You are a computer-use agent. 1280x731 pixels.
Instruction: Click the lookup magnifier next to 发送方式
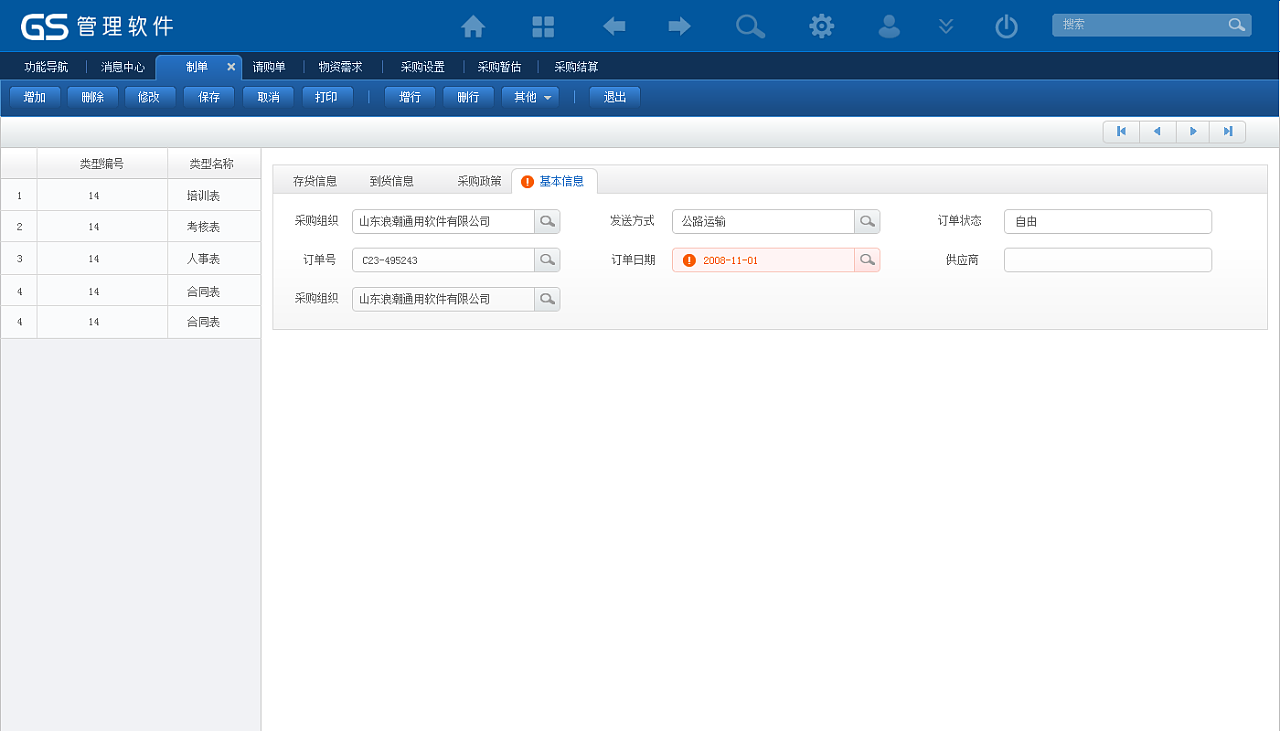click(x=867, y=221)
